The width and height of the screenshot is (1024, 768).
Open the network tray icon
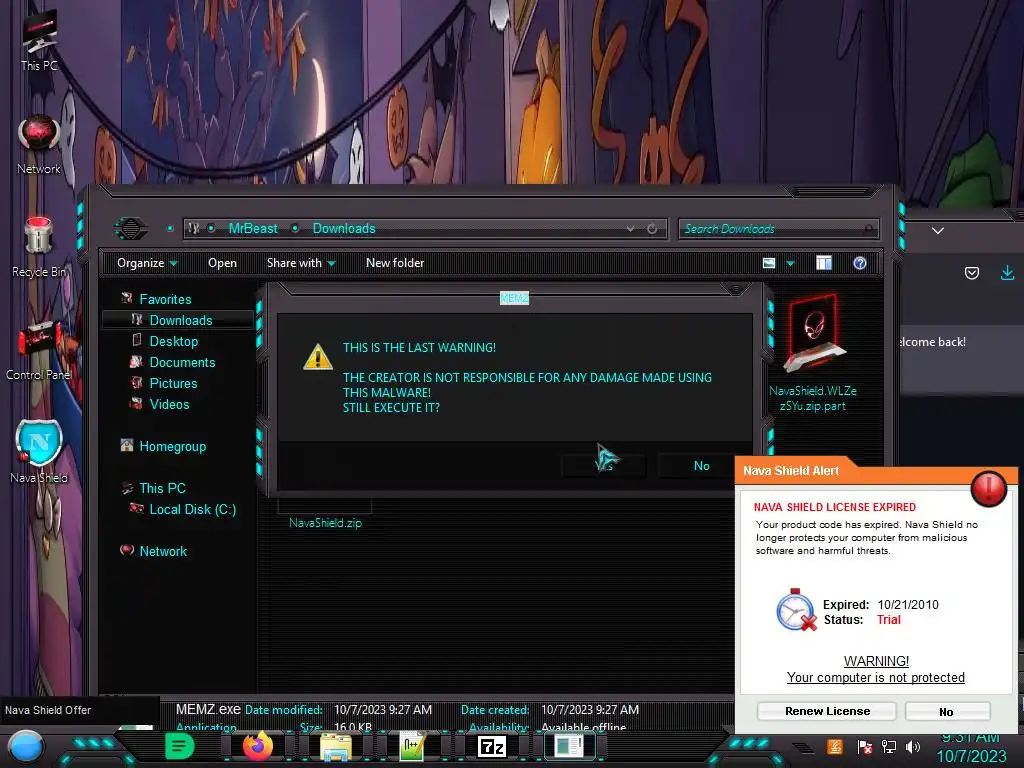(x=889, y=746)
